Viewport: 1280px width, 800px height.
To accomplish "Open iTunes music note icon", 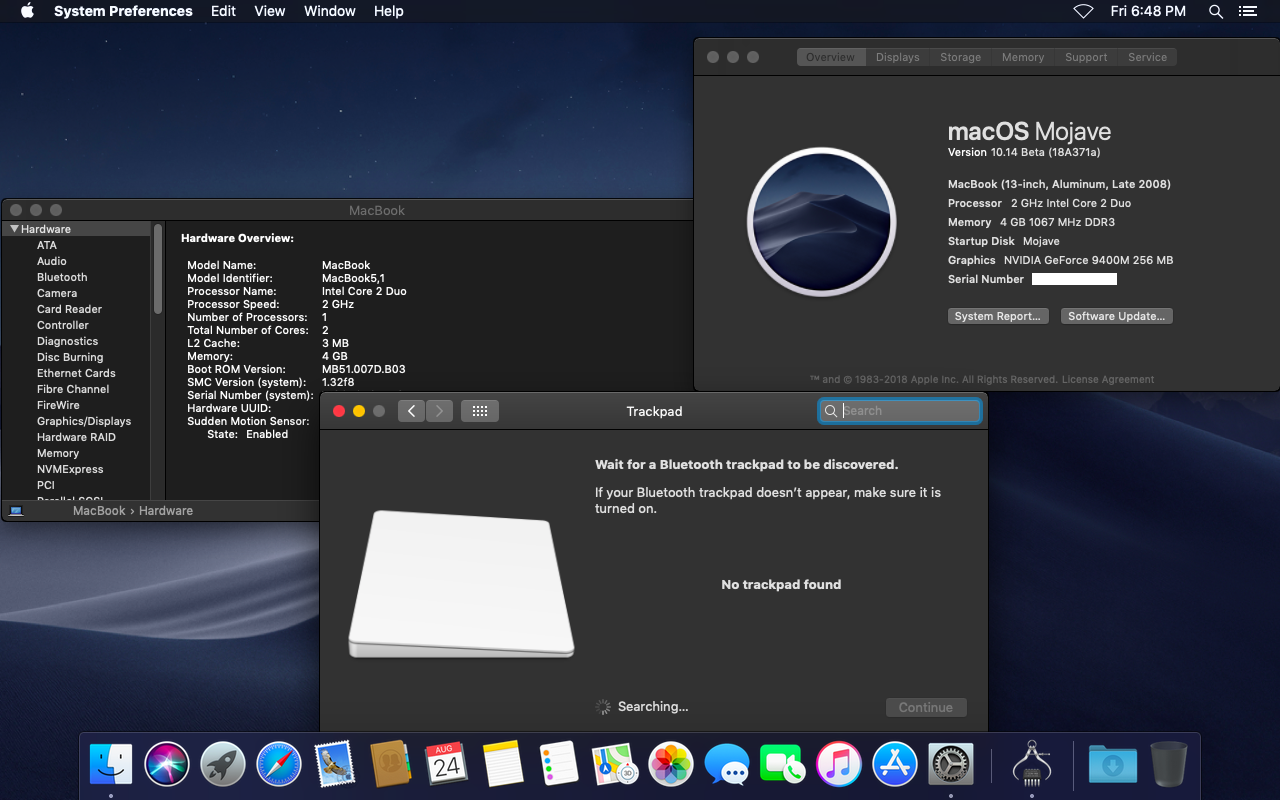I will tap(839, 765).
